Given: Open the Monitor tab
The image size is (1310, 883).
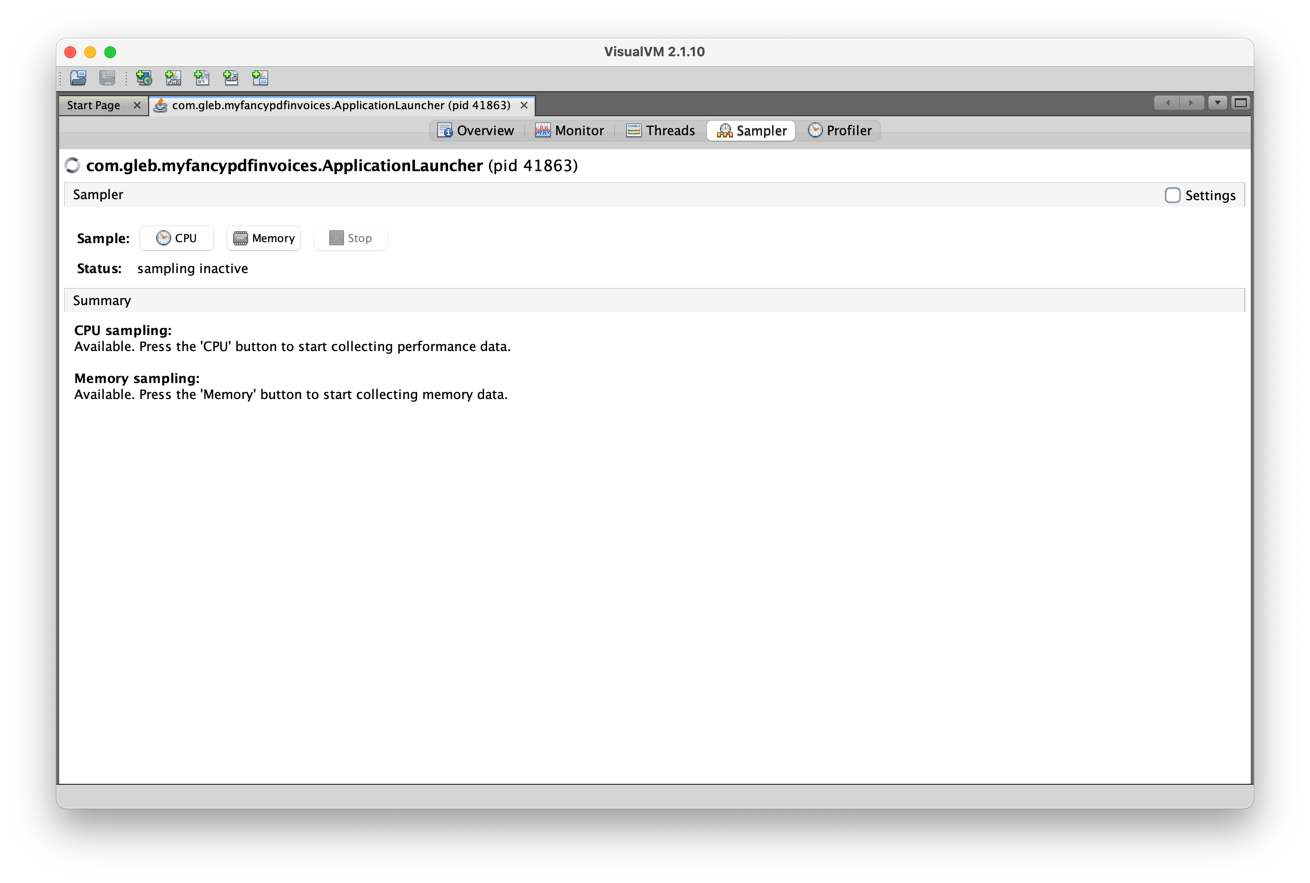Looking at the screenshot, I should (569, 131).
